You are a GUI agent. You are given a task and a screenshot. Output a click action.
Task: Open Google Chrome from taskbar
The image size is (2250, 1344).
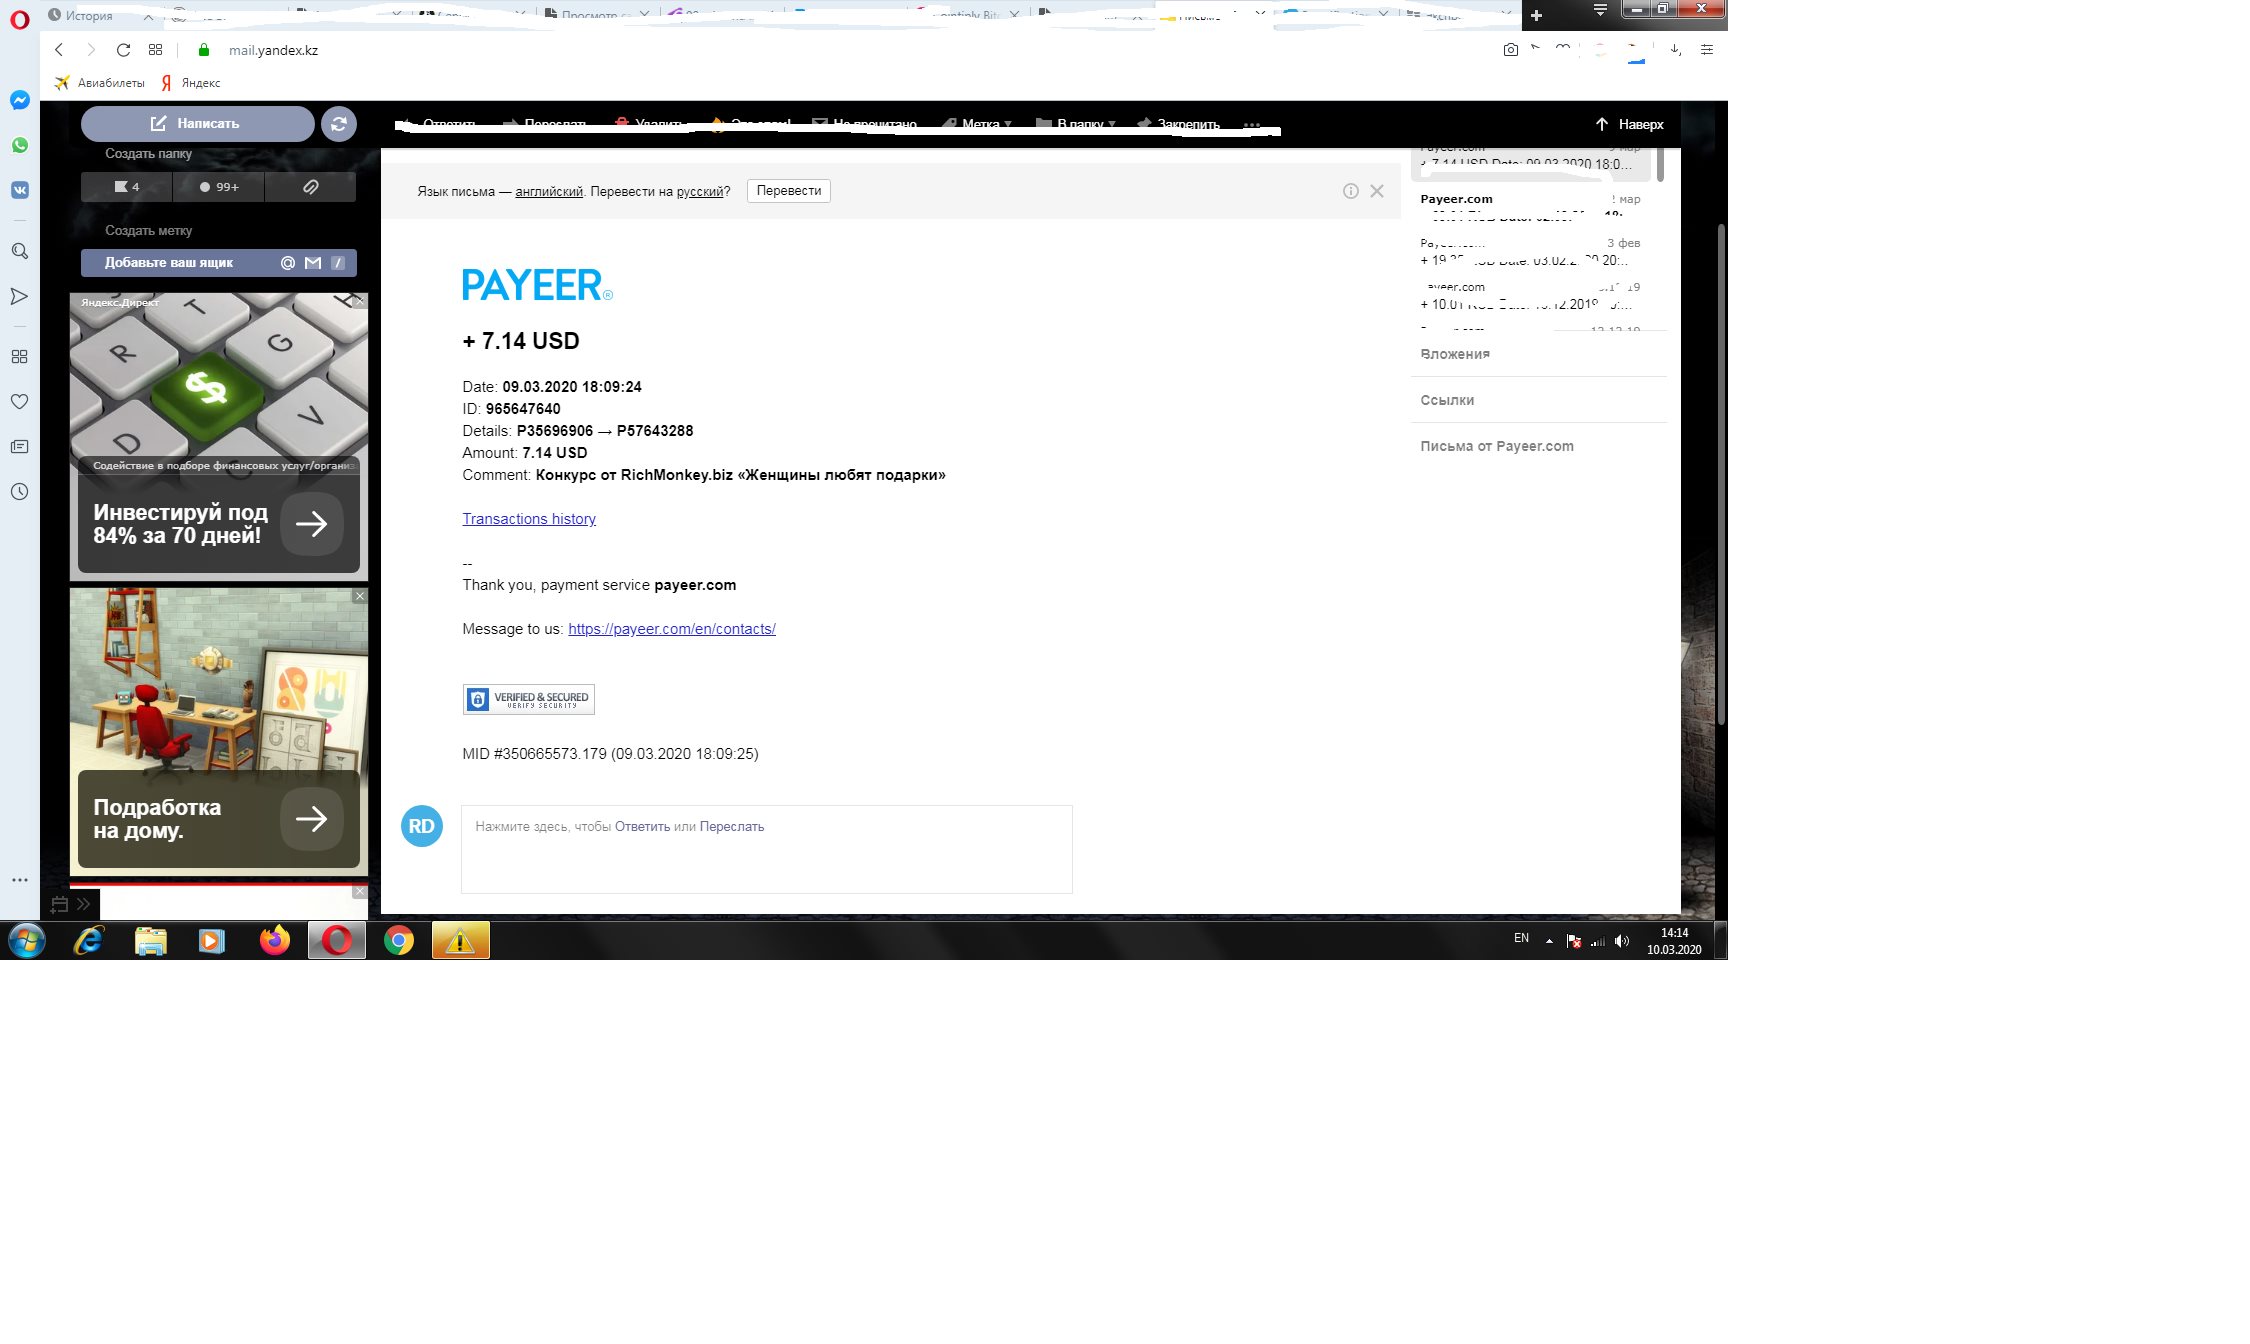[399, 941]
